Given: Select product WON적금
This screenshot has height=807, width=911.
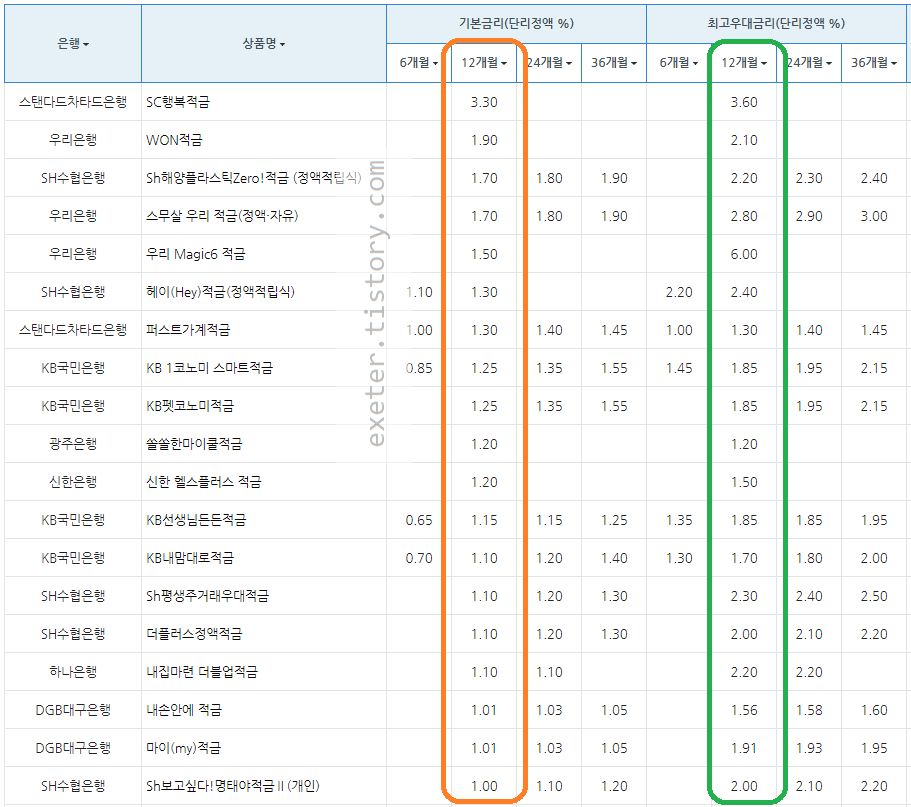Looking at the screenshot, I should pyautogui.click(x=174, y=139).
